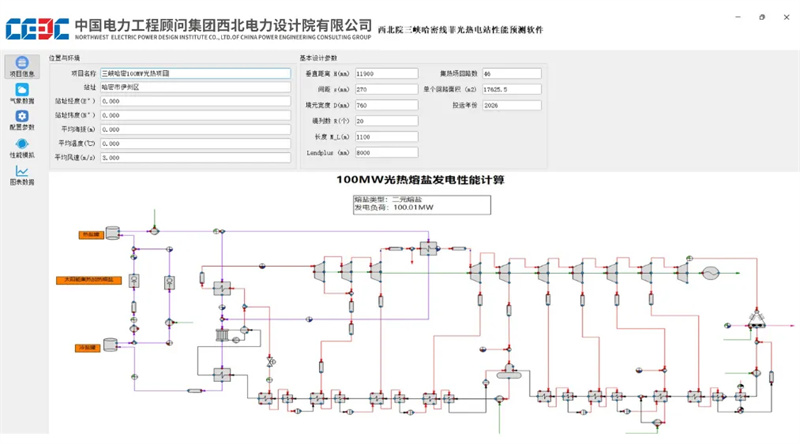The height and width of the screenshot is (444, 800).
Task: Edit the 平均温度 temperature field
Action: [195, 144]
